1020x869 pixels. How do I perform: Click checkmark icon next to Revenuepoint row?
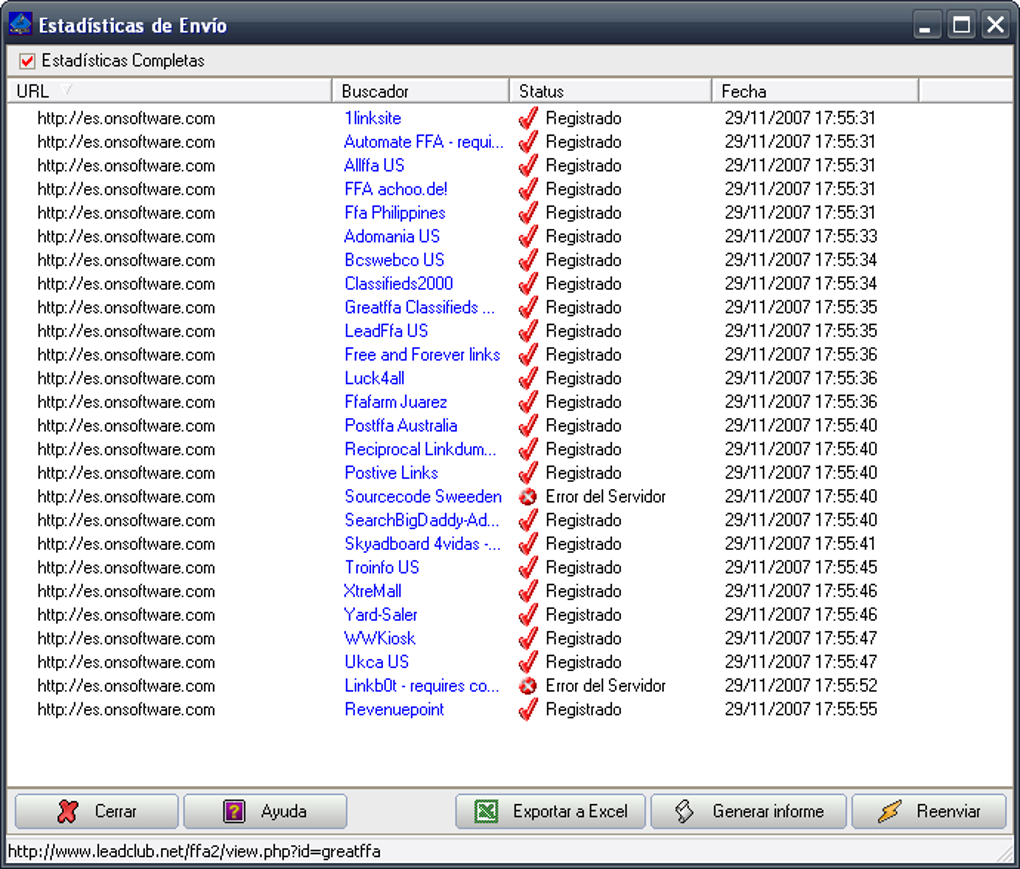527,710
